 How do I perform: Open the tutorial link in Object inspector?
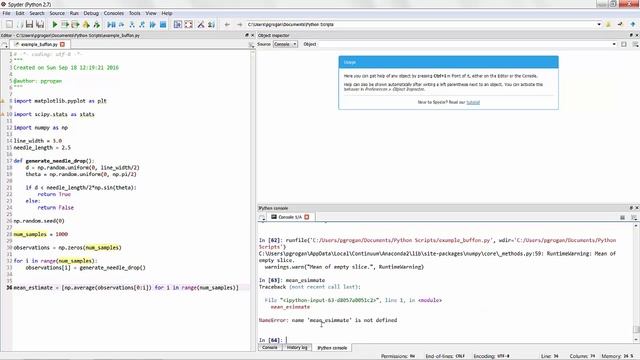click(473, 102)
